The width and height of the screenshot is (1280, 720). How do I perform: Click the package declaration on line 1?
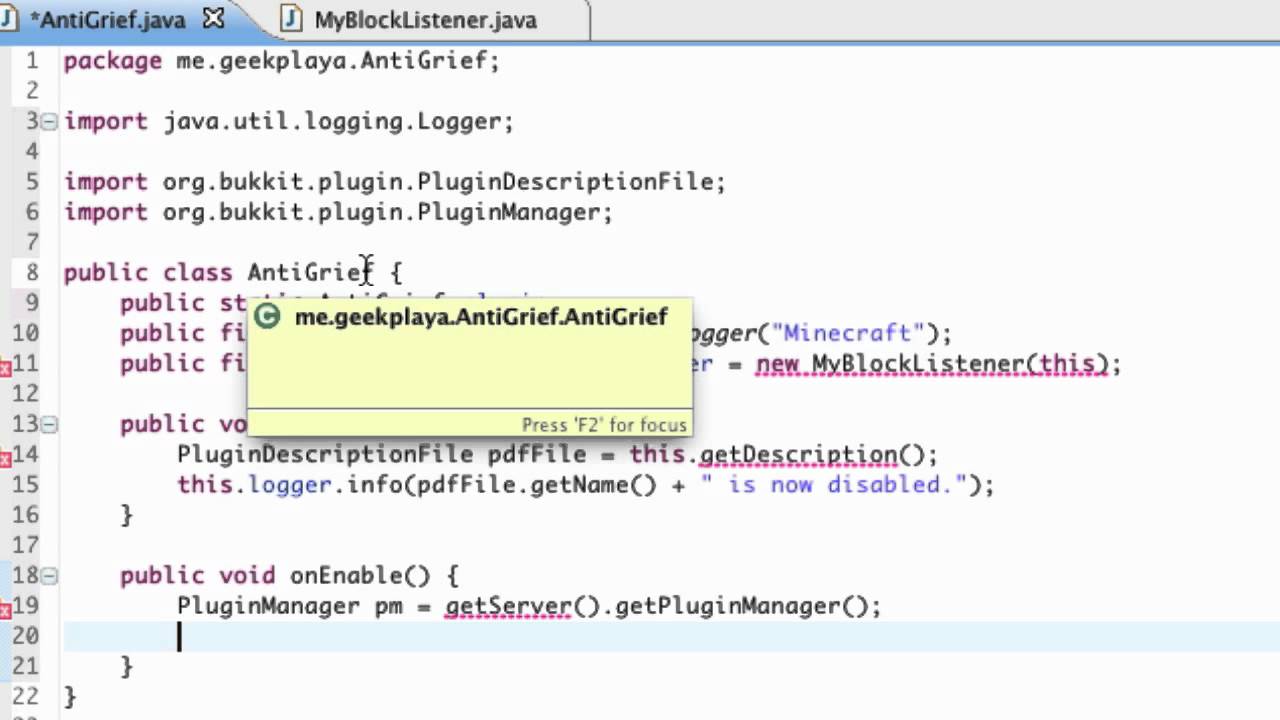point(281,61)
